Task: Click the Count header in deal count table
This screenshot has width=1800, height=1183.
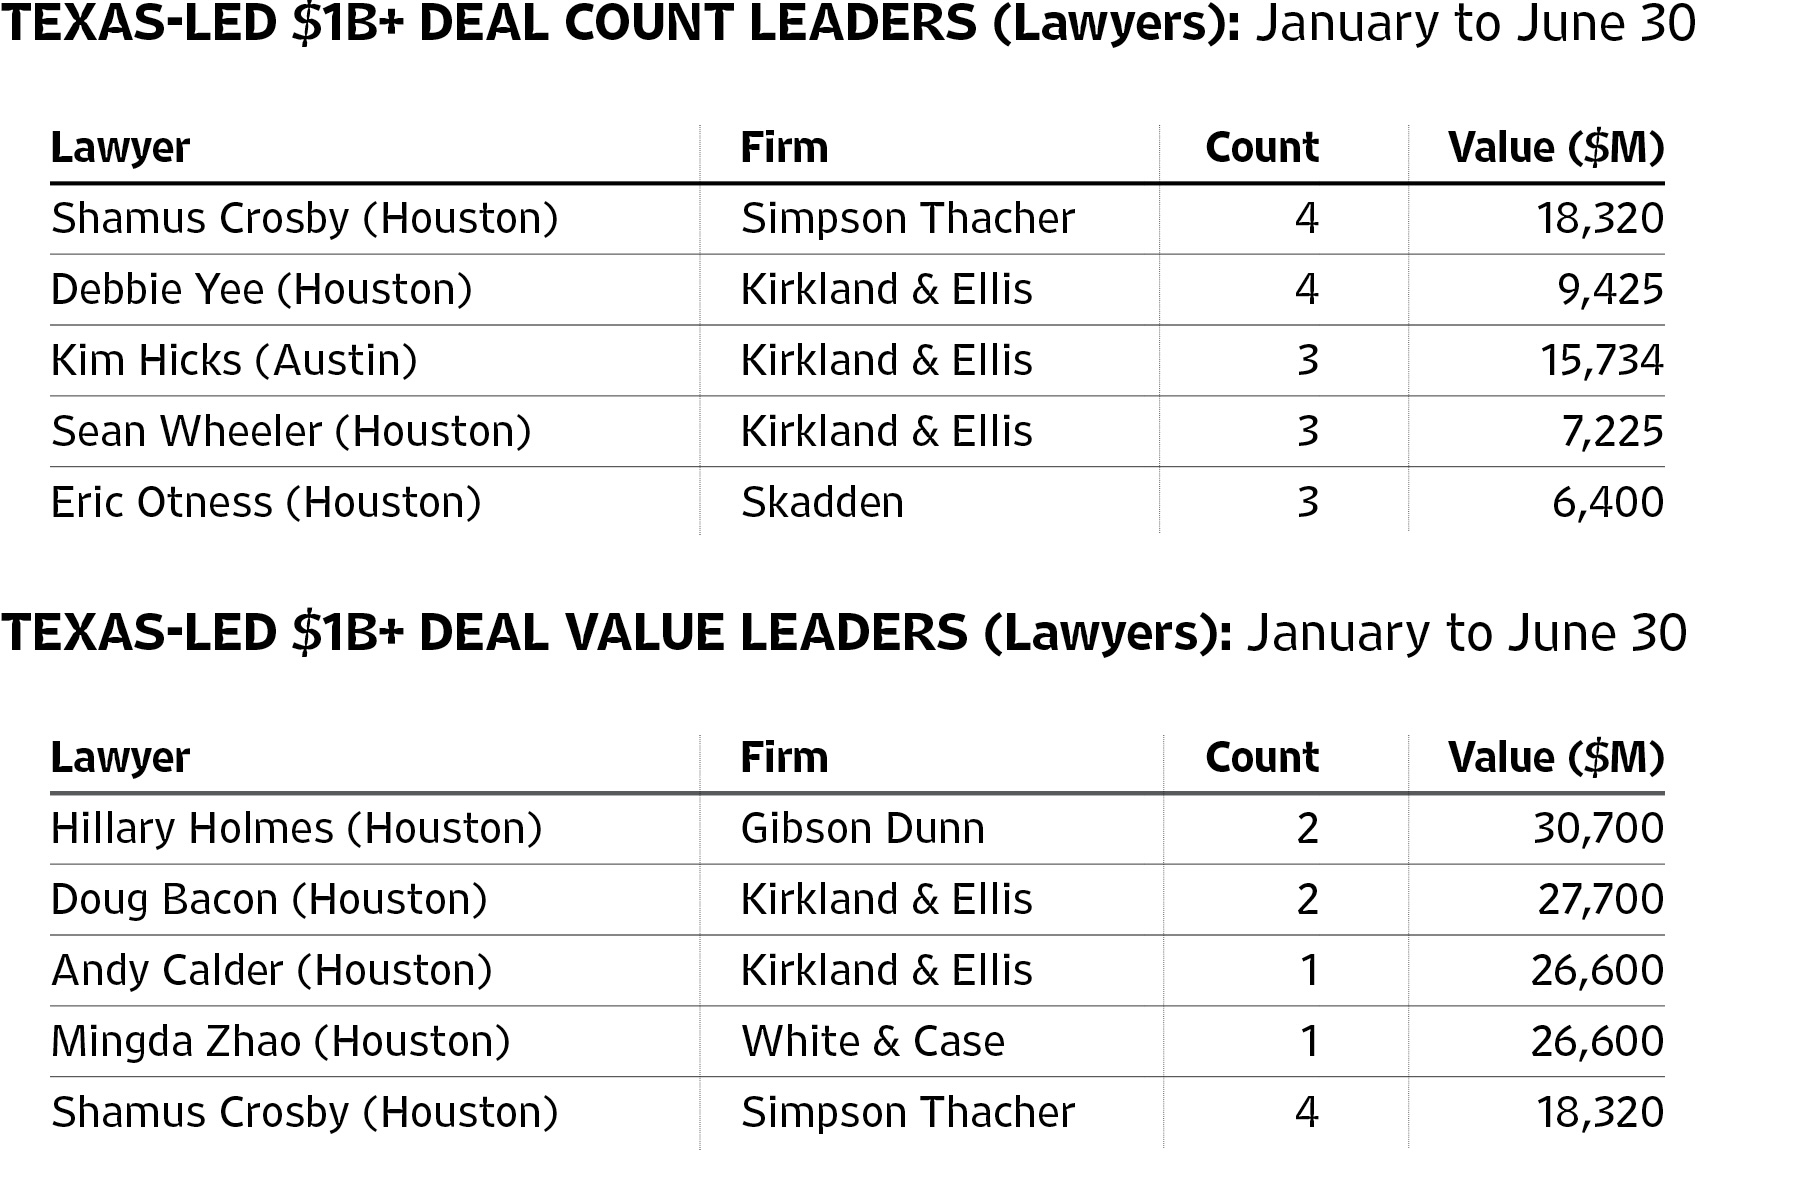Action: (x=1262, y=148)
